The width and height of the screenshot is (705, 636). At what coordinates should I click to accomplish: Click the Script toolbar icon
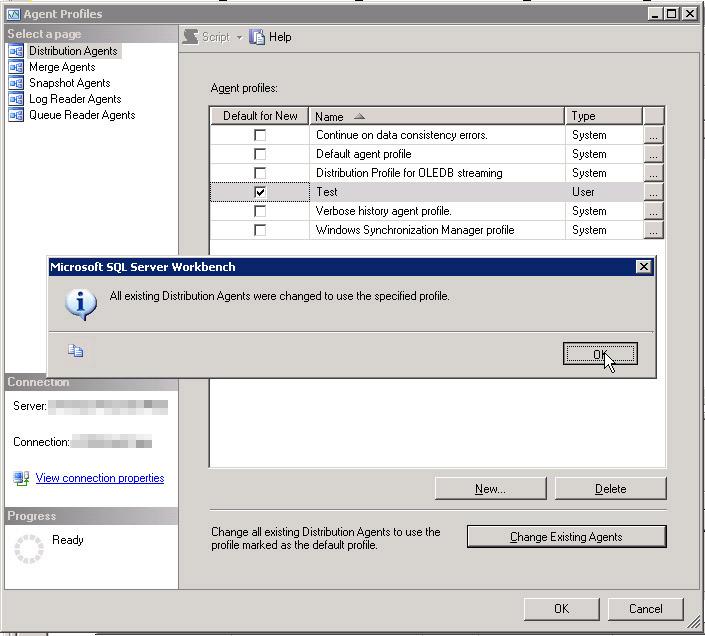[191, 37]
